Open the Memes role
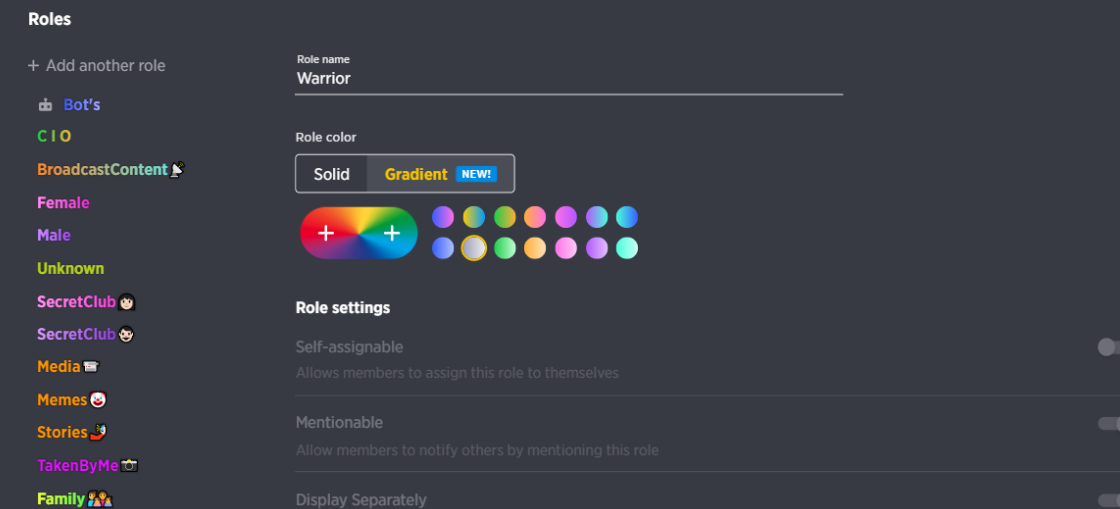Screen dimensions: 1120x509 62,400
